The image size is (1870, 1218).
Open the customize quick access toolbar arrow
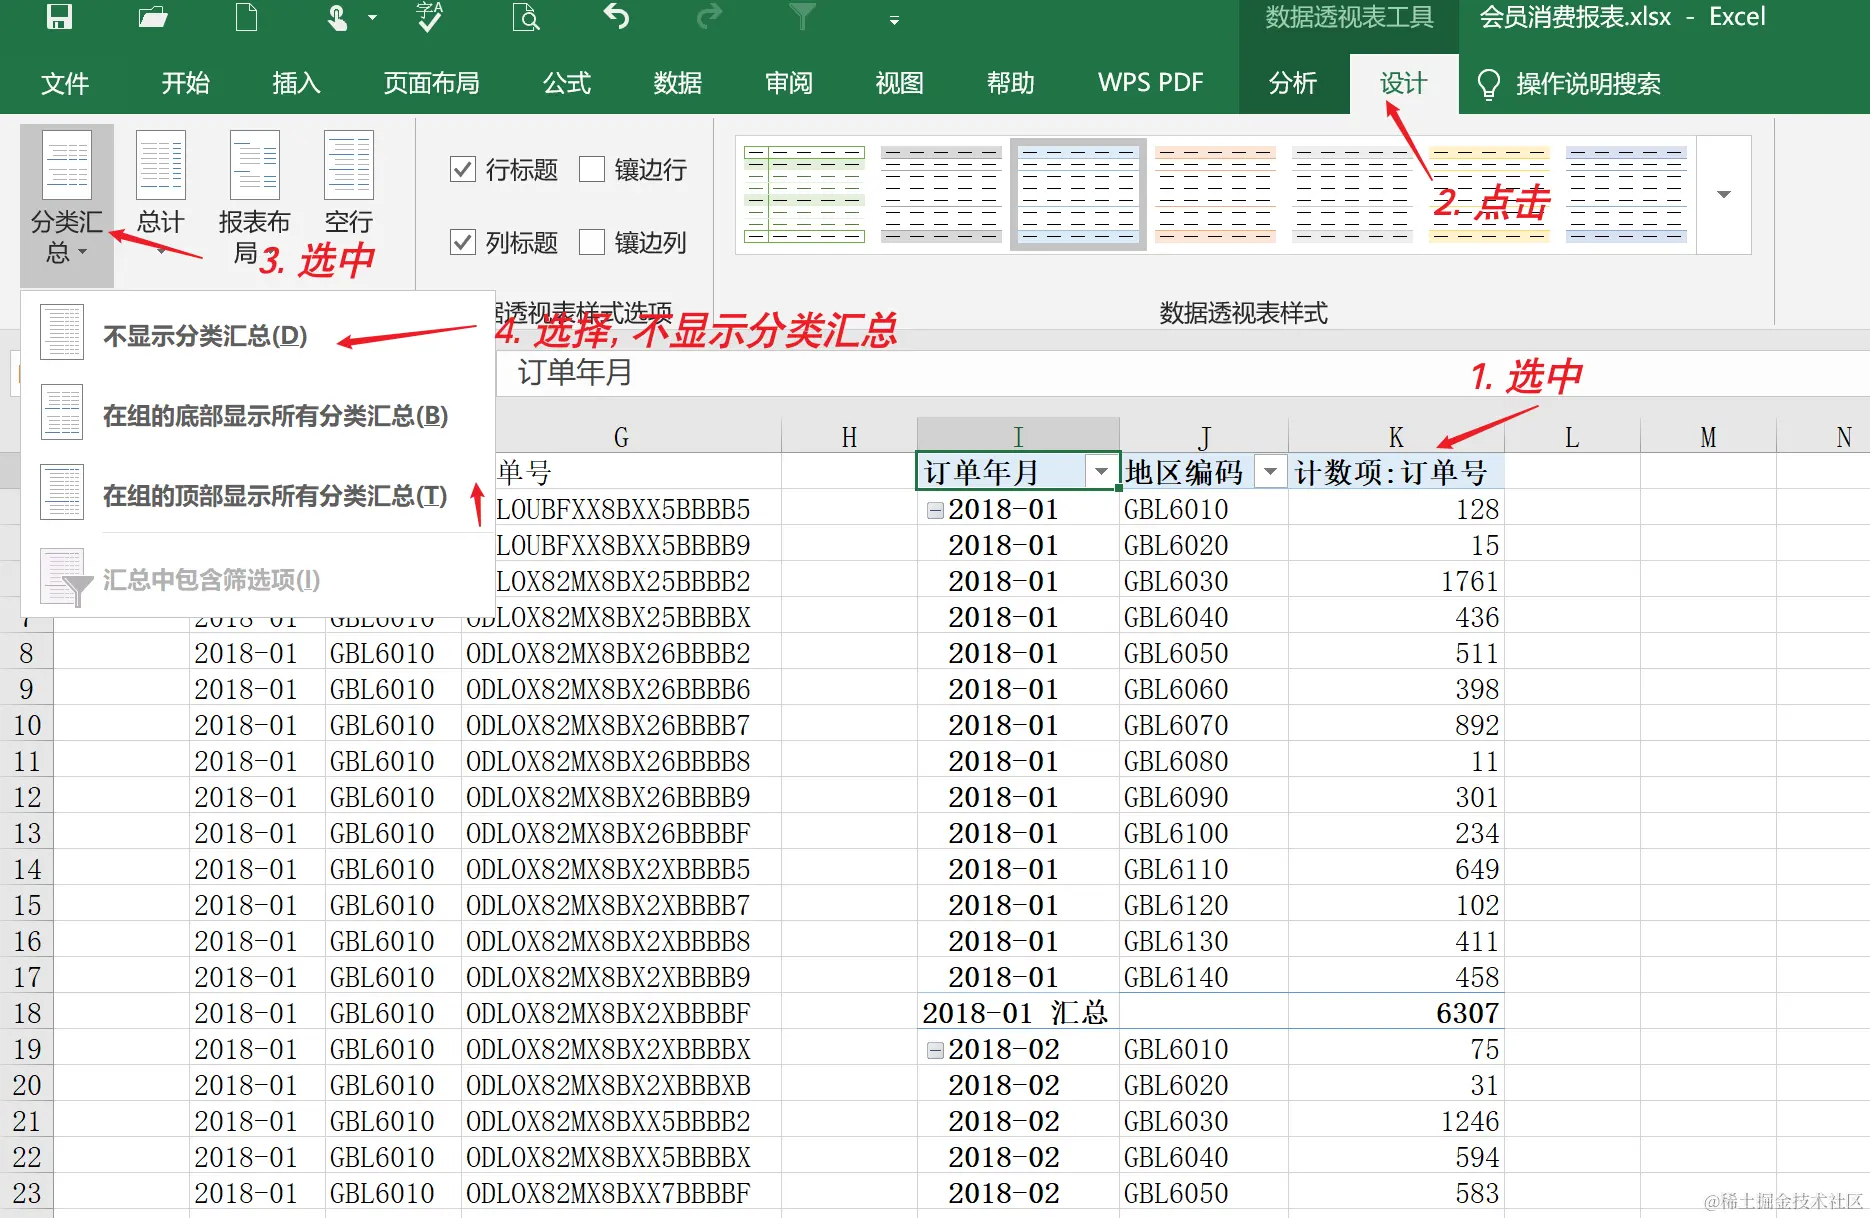pos(894,19)
